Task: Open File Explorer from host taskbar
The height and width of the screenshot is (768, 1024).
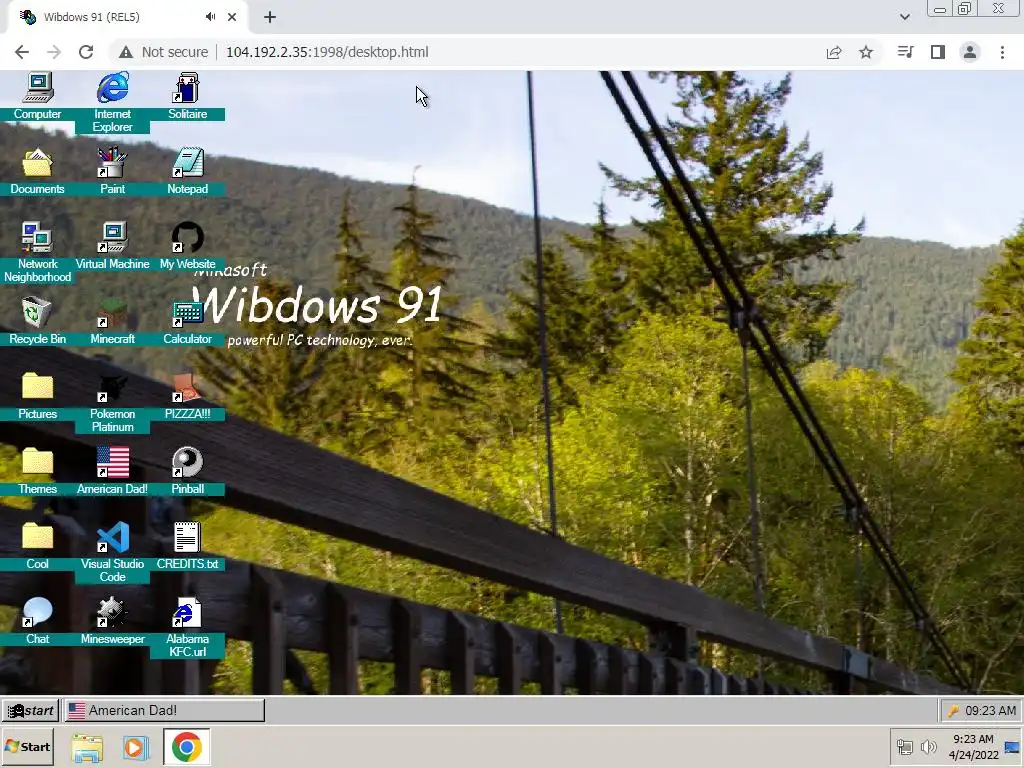Action: click(x=87, y=747)
